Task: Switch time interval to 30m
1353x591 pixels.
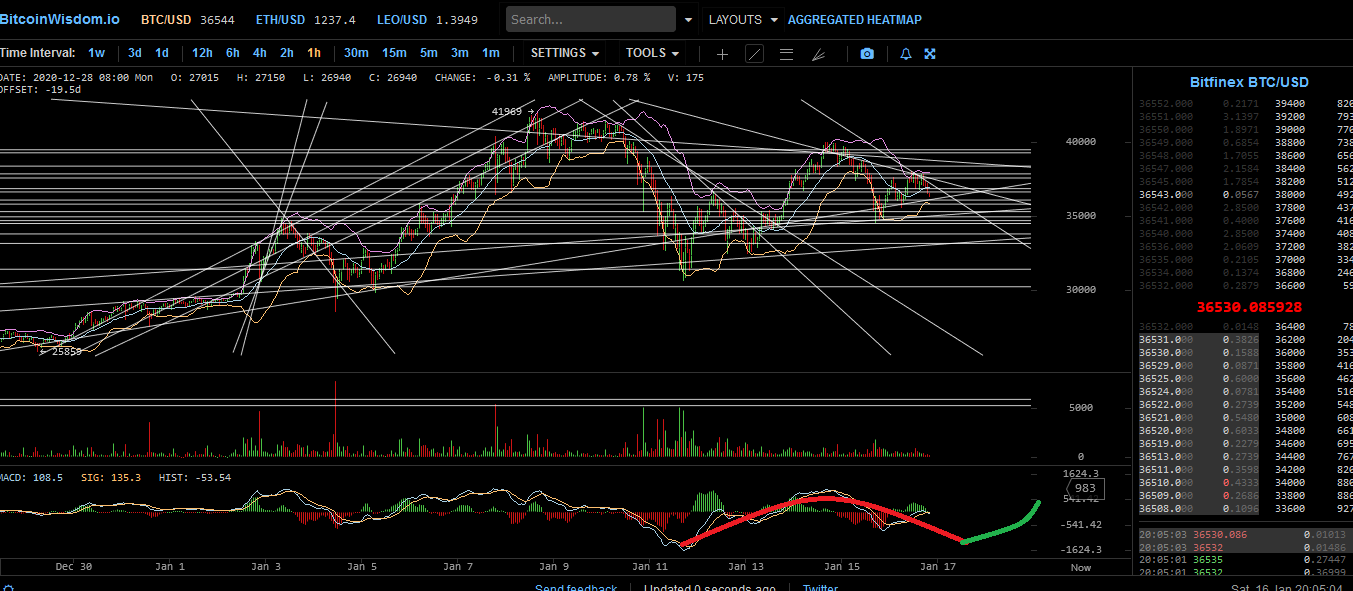Action: [x=356, y=53]
